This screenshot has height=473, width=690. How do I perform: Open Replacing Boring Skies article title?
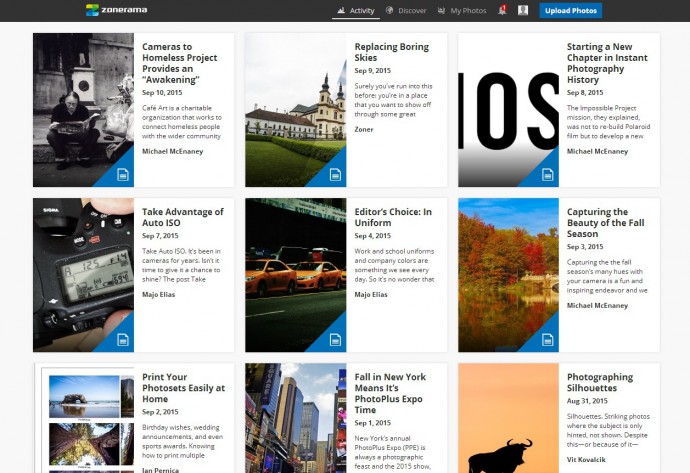tap(392, 52)
